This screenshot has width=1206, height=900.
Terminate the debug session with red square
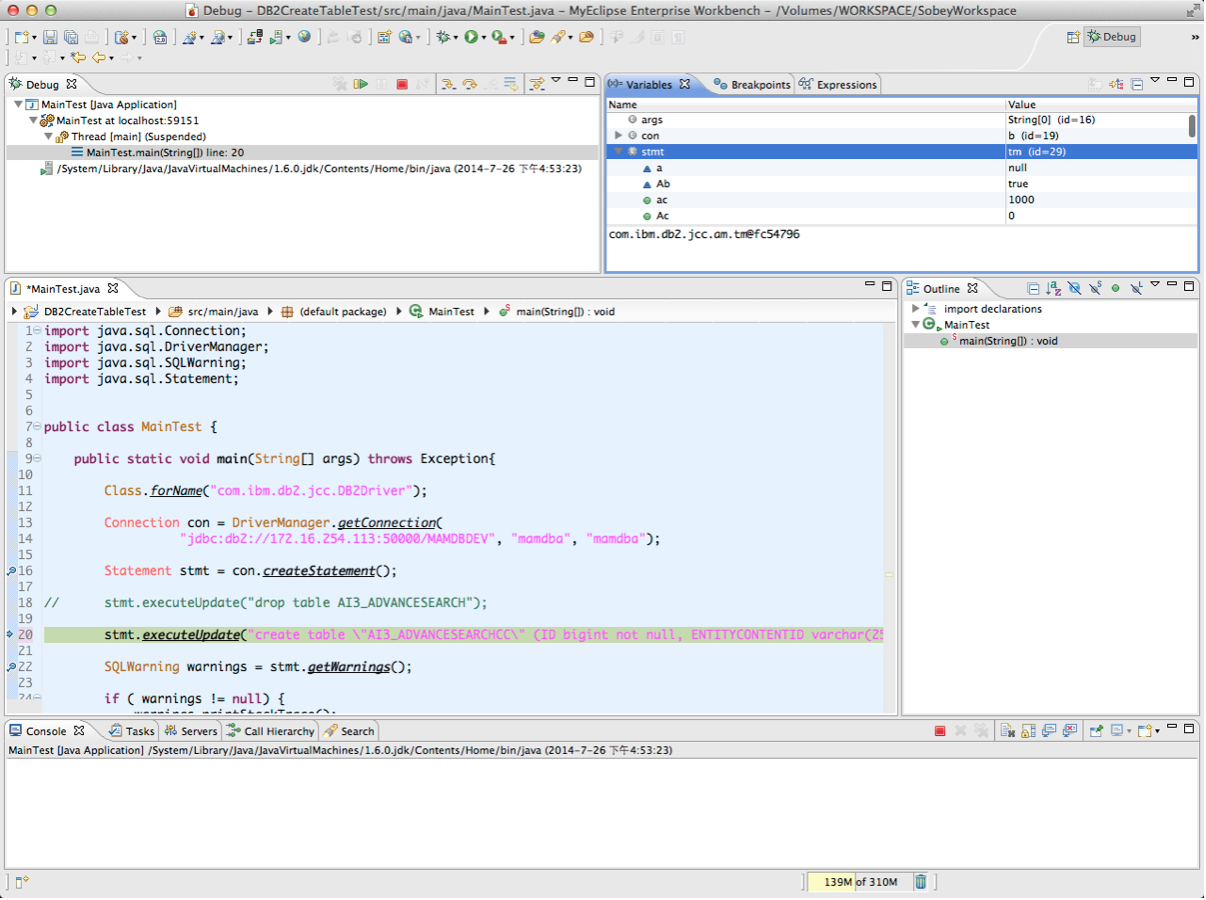[402, 85]
